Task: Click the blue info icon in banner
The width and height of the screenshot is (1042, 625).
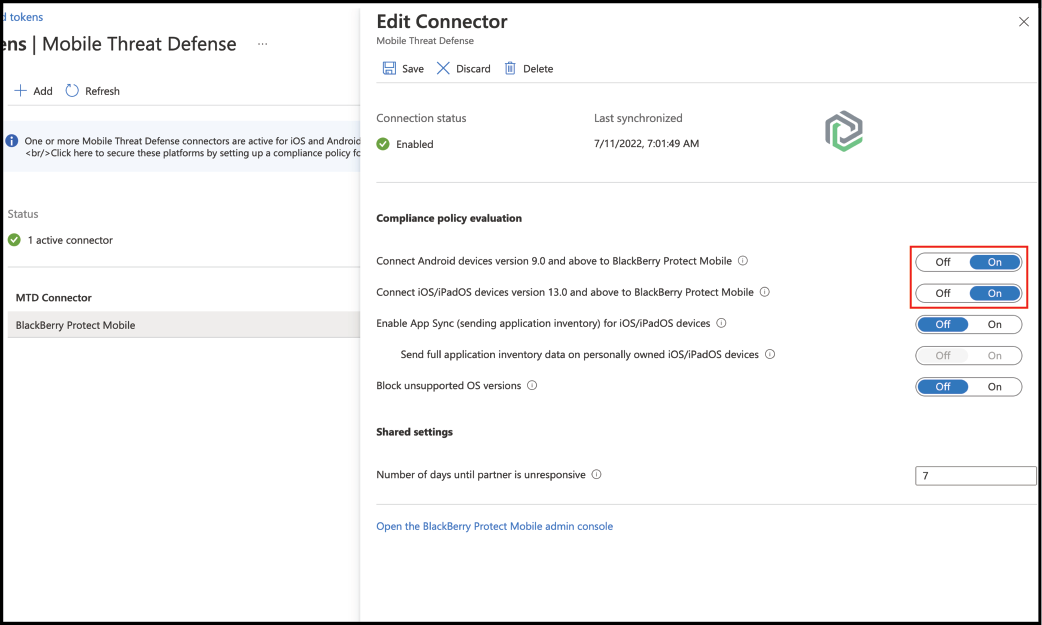Action: (x=12, y=141)
